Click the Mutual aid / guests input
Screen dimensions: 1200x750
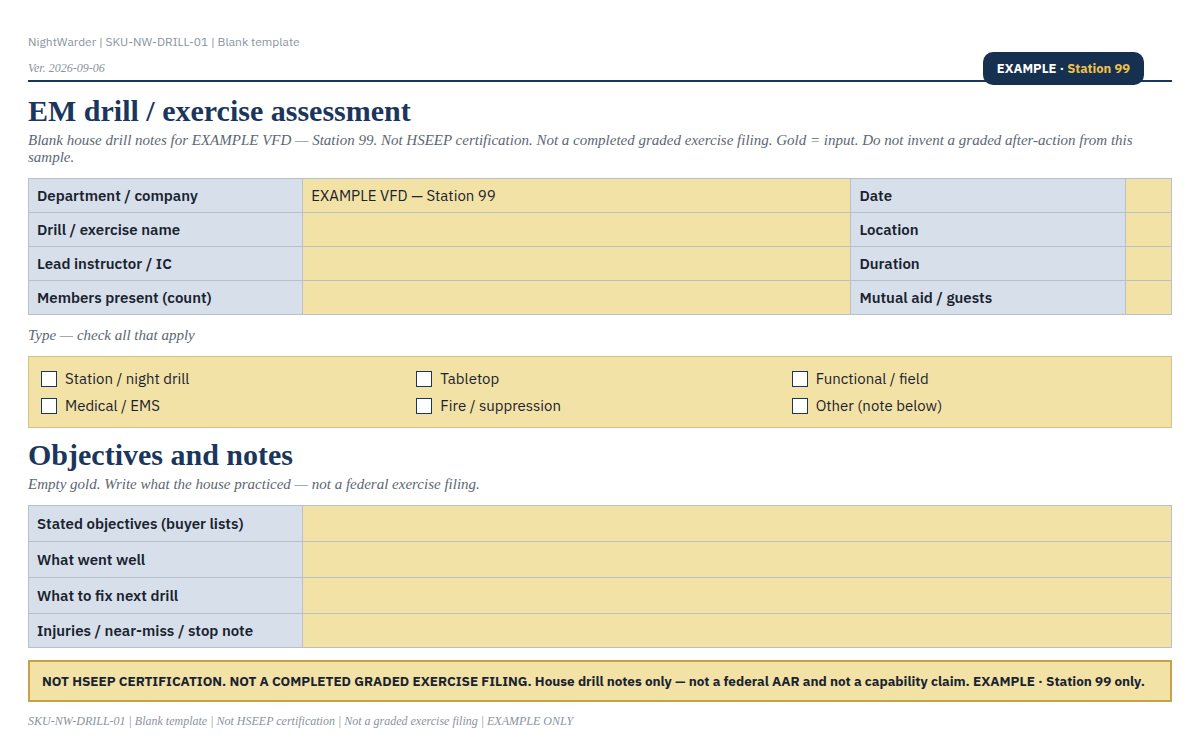(1148, 298)
